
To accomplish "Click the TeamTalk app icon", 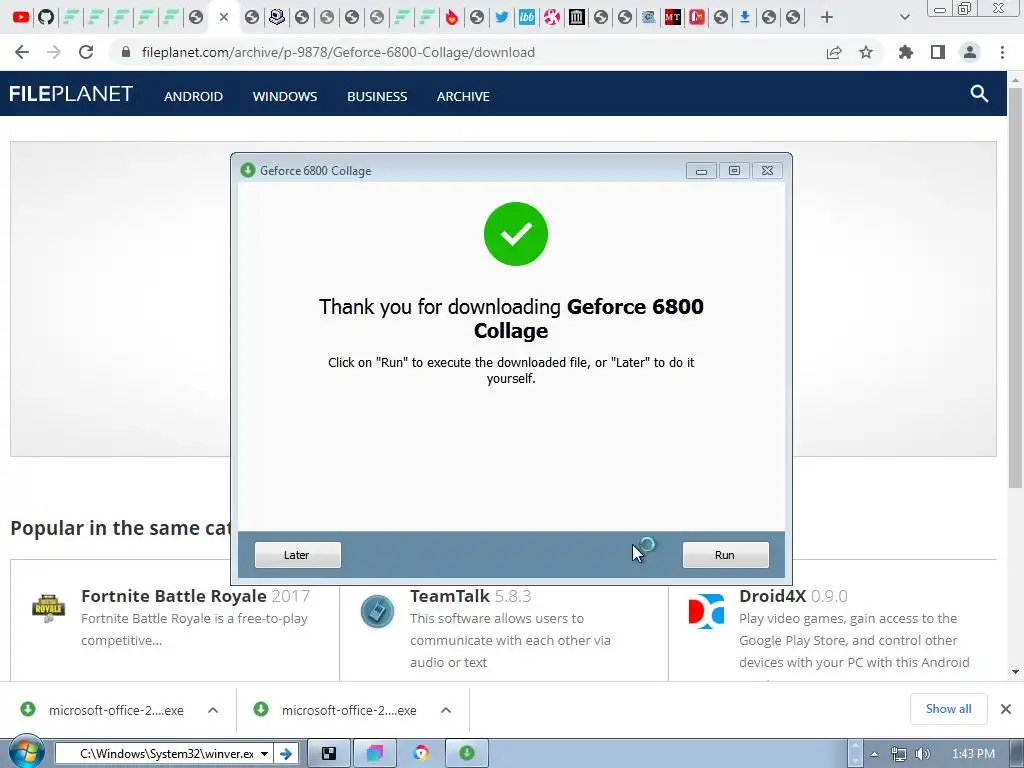I will (x=377, y=611).
